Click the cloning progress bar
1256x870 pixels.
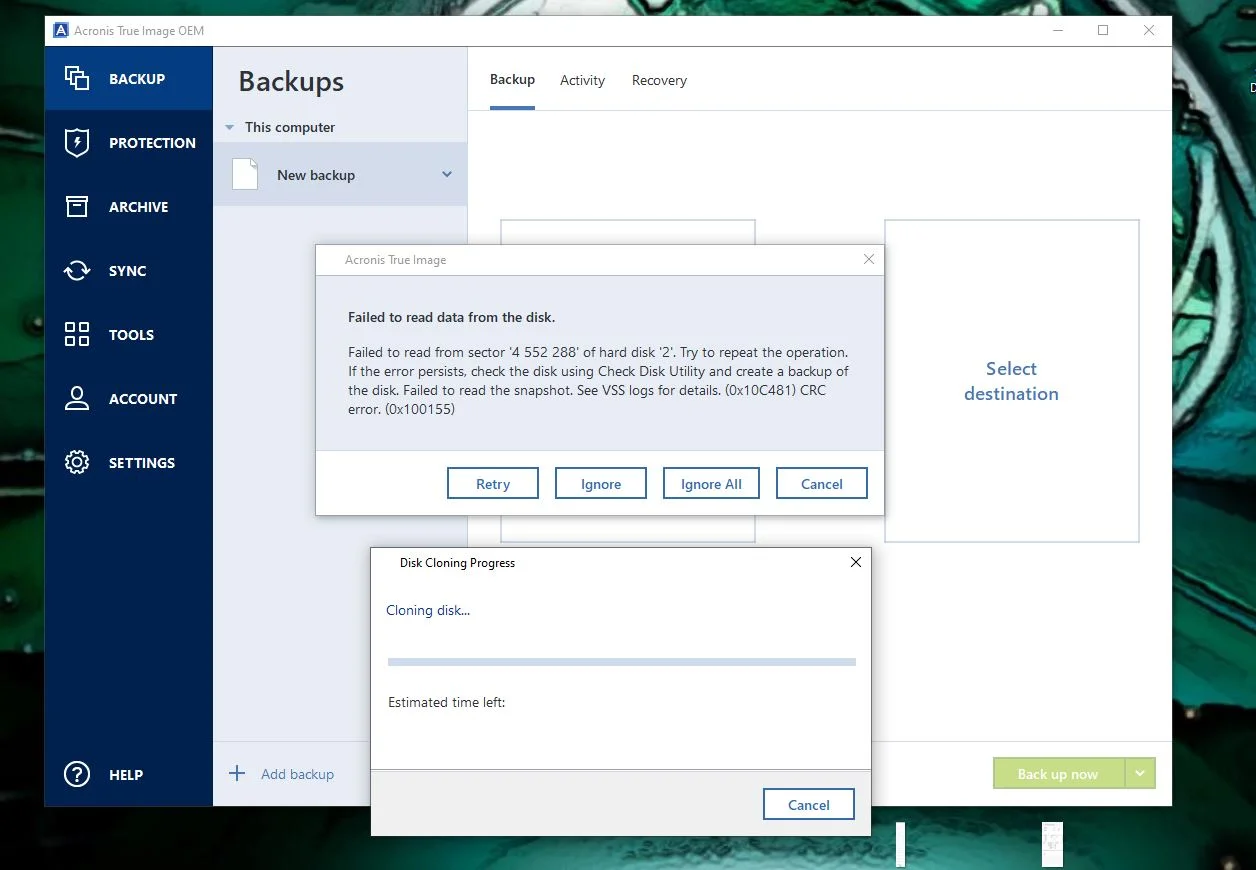pos(621,661)
